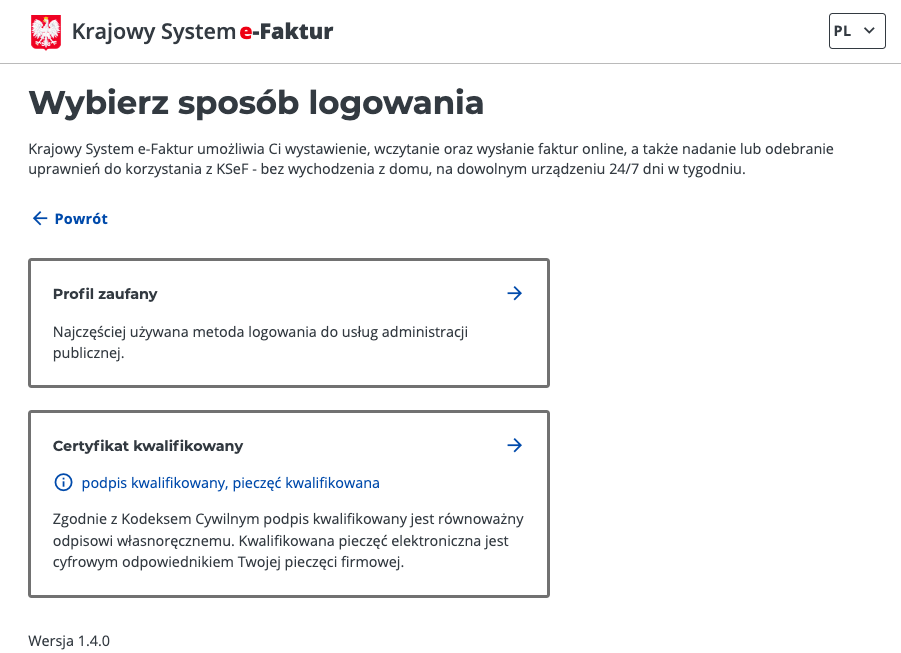The width and height of the screenshot is (901, 653).
Task: Click the arrow icon on Certyfikat kwalifikowany
Action: [x=514, y=445]
